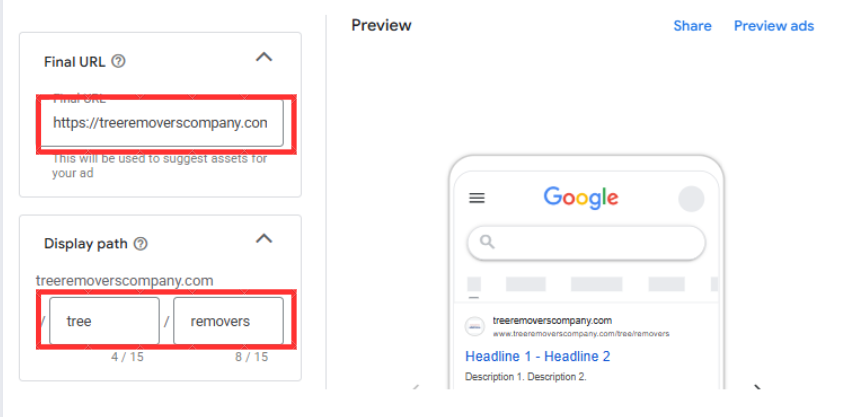Click the search box in phone preview
Viewport: 843px width, 417px height.
click(586, 243)
